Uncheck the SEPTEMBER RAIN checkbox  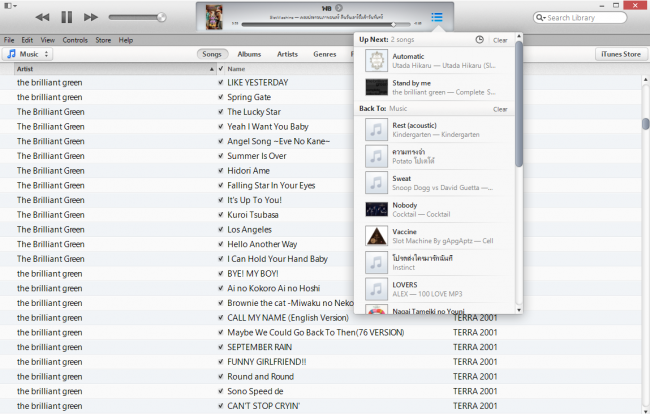221,347
